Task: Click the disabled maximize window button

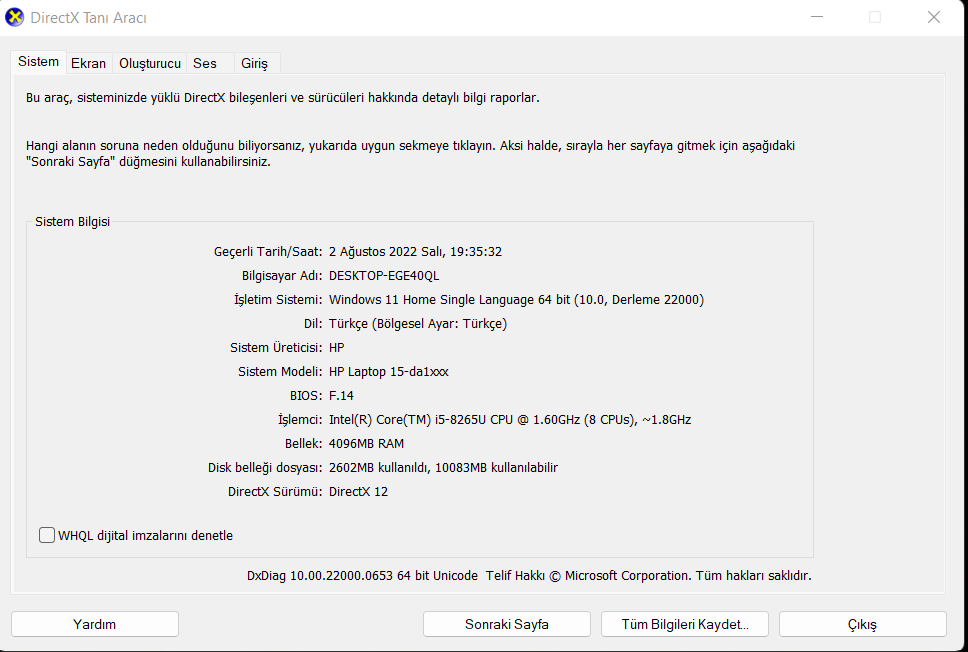Action: pyautogui.click(x=875, y=17)
